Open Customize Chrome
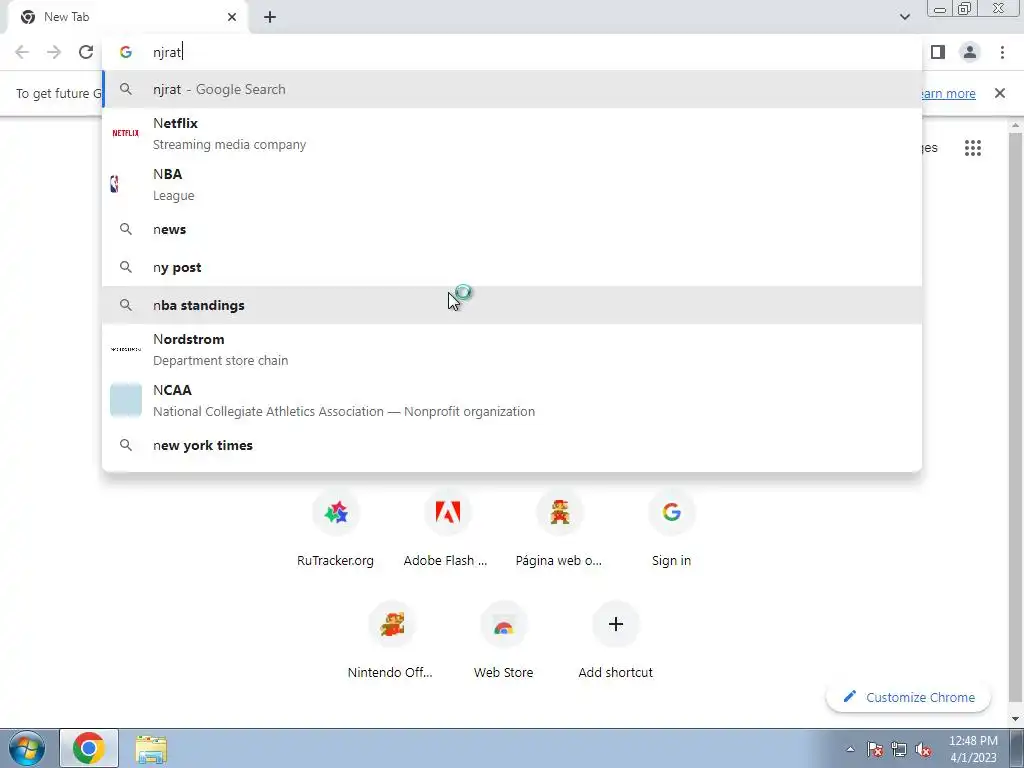The height and width of the screenshot is (768, 1024). [x=908, y=697]
